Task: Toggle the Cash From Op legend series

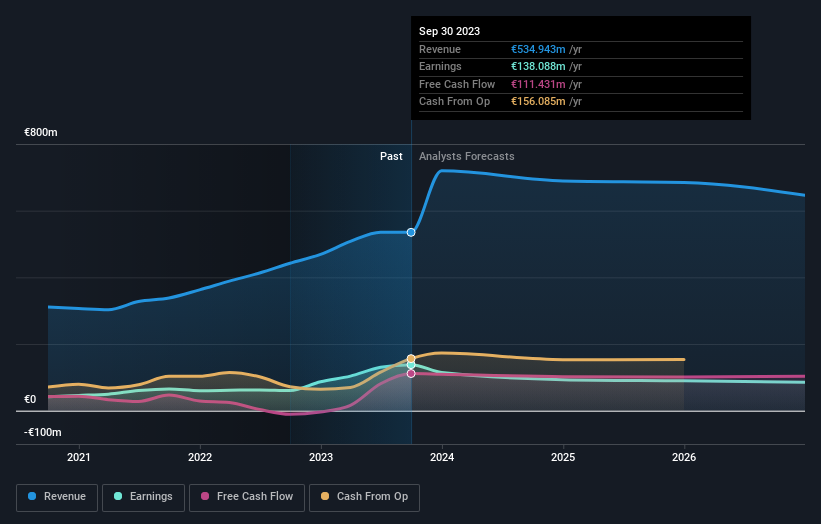Action: point(364,497)
